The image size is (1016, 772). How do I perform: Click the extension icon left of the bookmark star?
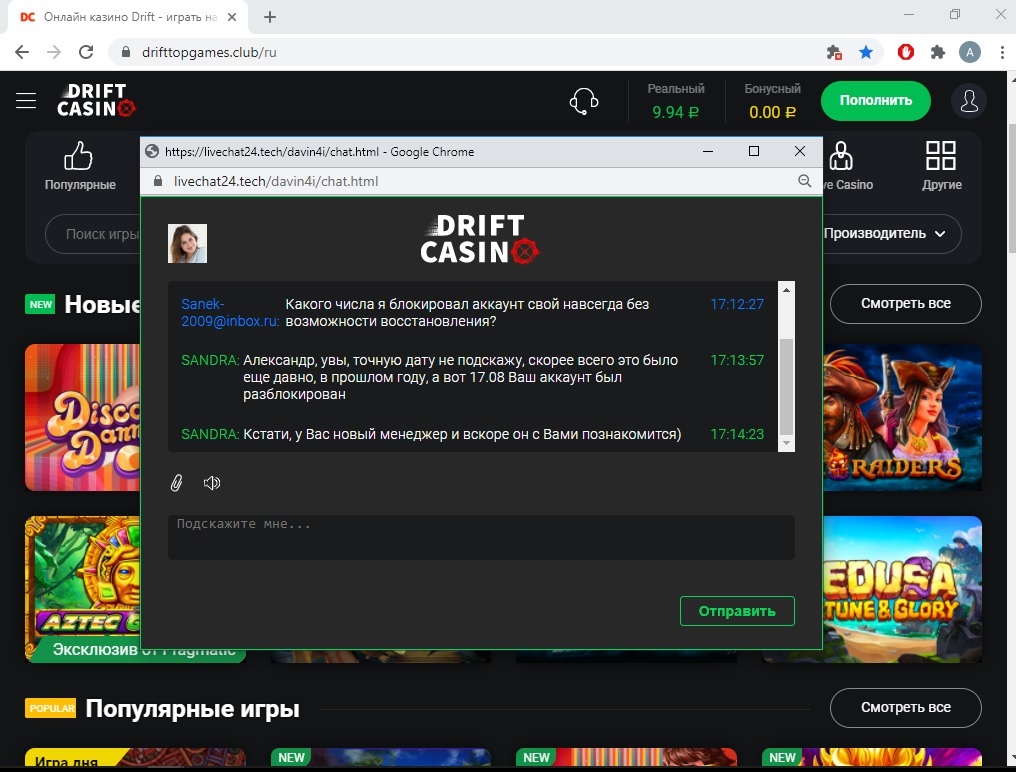point(834,53)
